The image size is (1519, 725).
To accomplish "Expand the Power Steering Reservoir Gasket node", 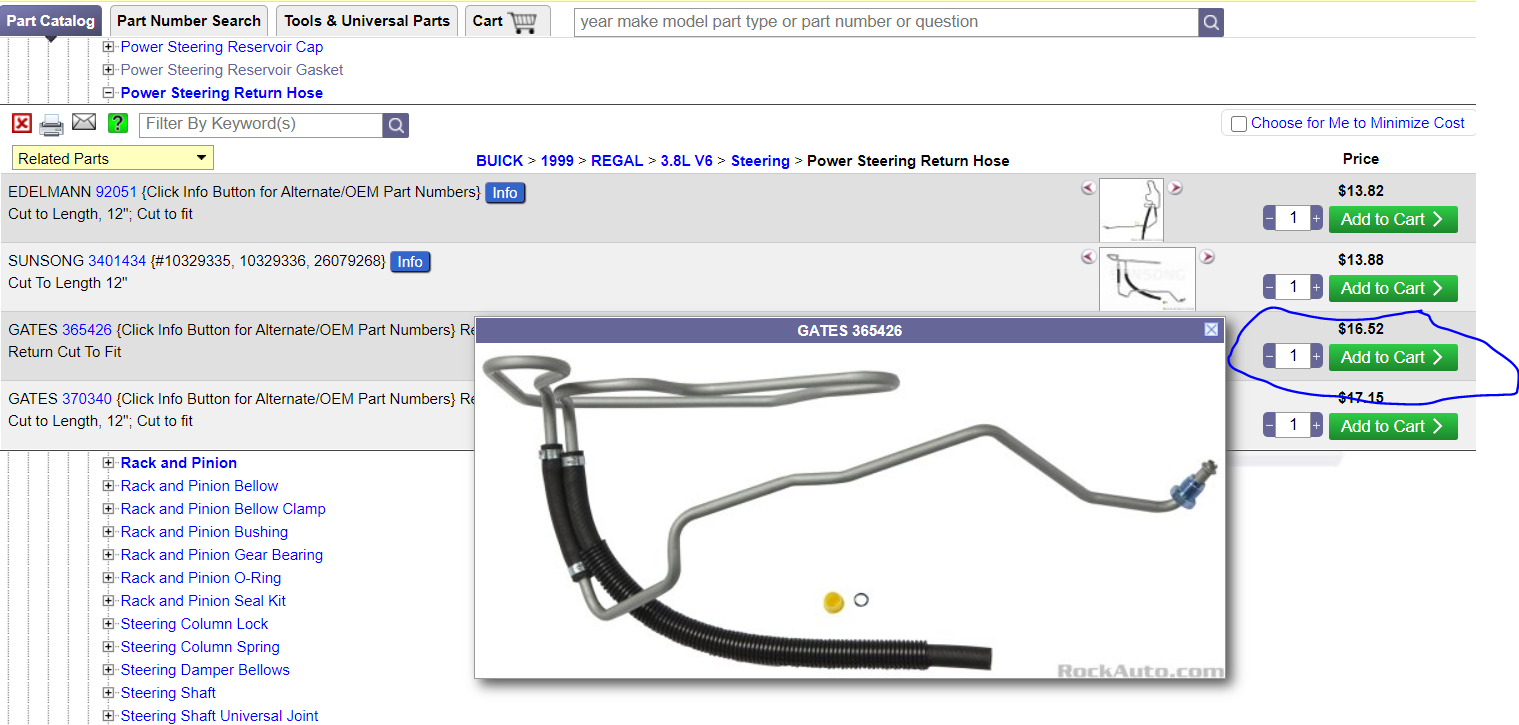I will (108, 70).
